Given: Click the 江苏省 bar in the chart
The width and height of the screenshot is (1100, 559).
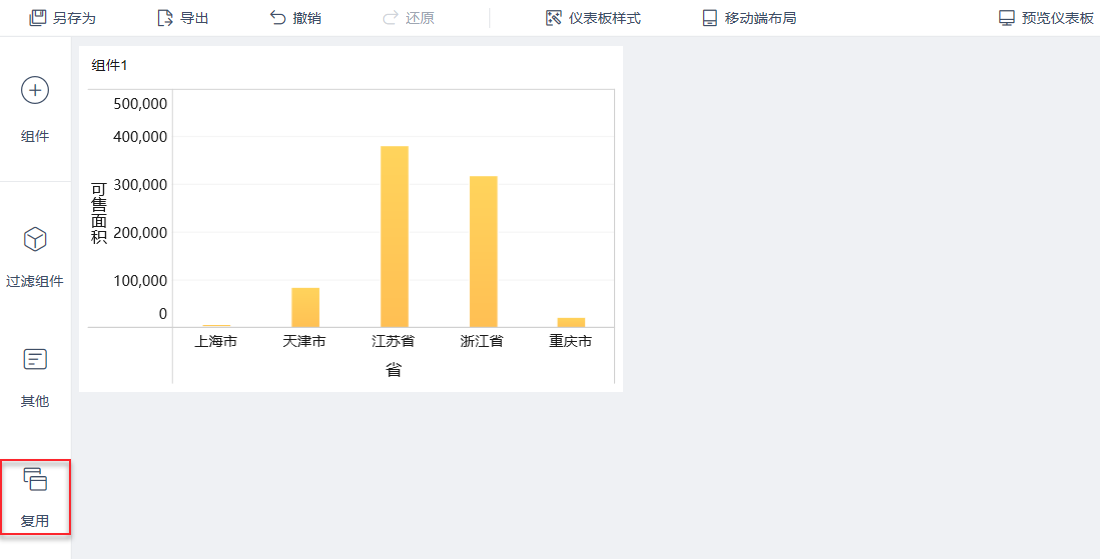Looking at the screenshot, I should (x=394, y=237).
